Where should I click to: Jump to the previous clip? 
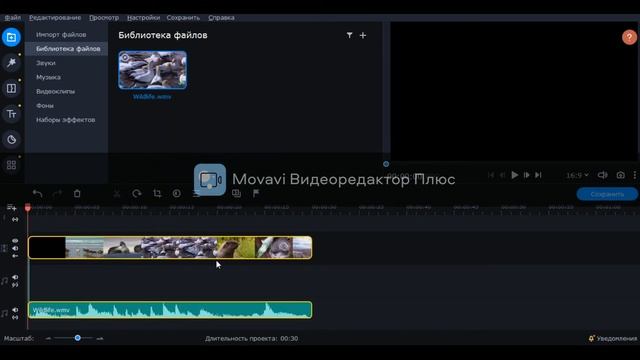(491, 175)
